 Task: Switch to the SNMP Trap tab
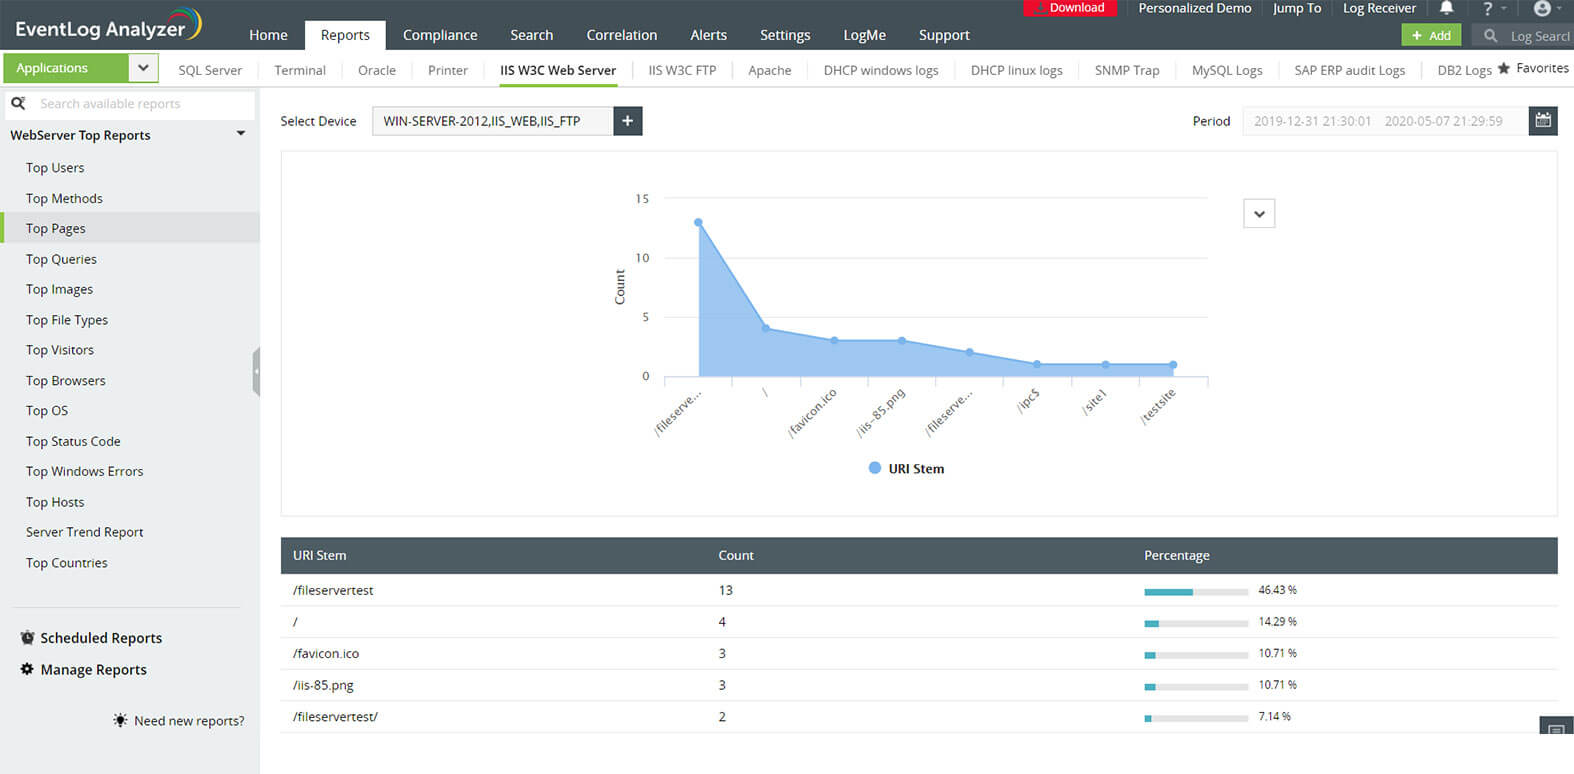coord(1127,70)
